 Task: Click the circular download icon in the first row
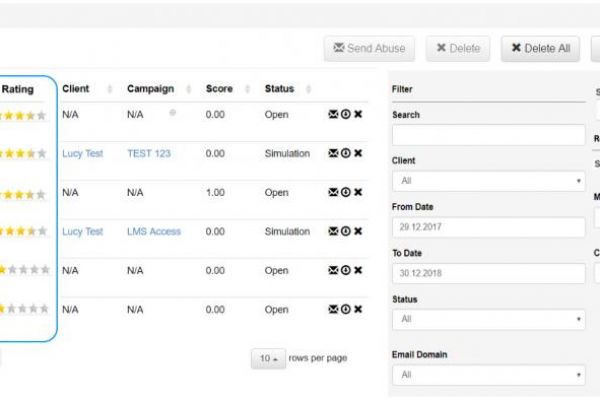346,115
